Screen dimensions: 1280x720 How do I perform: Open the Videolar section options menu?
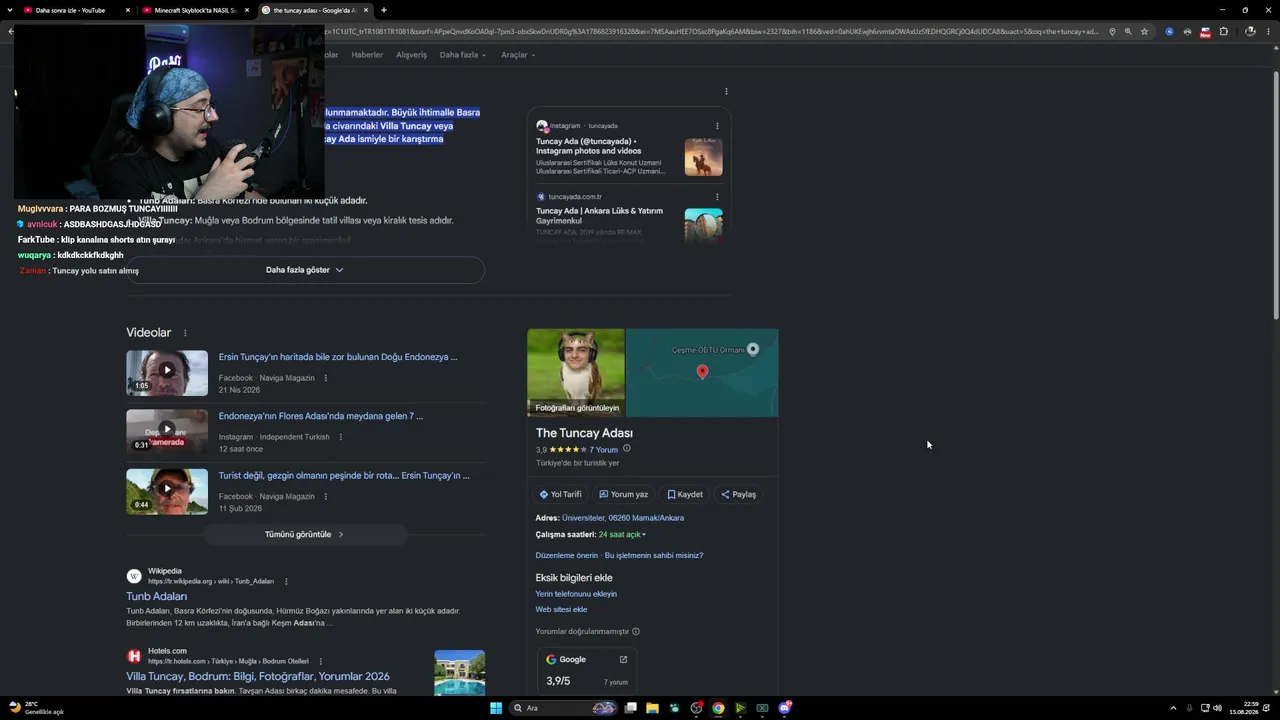tap(185, 333)
